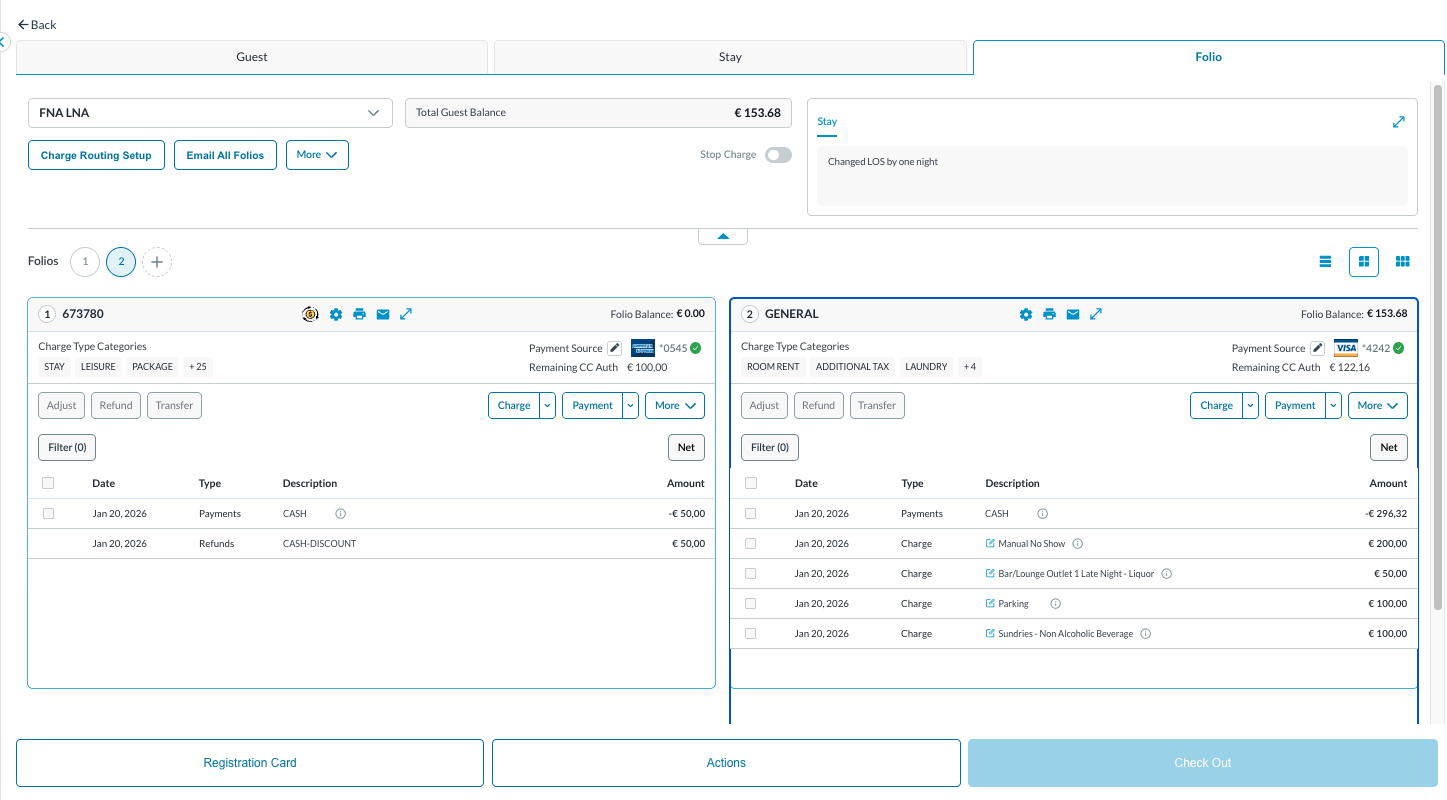
Task: Select all rows in GENERAL folio
Action: [751, 483]
